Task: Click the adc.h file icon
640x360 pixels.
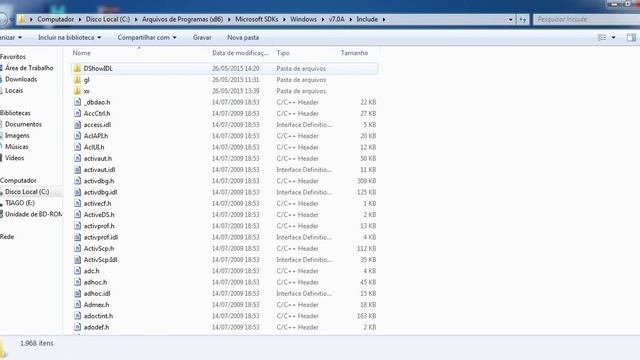Action: tap(77, 271)
